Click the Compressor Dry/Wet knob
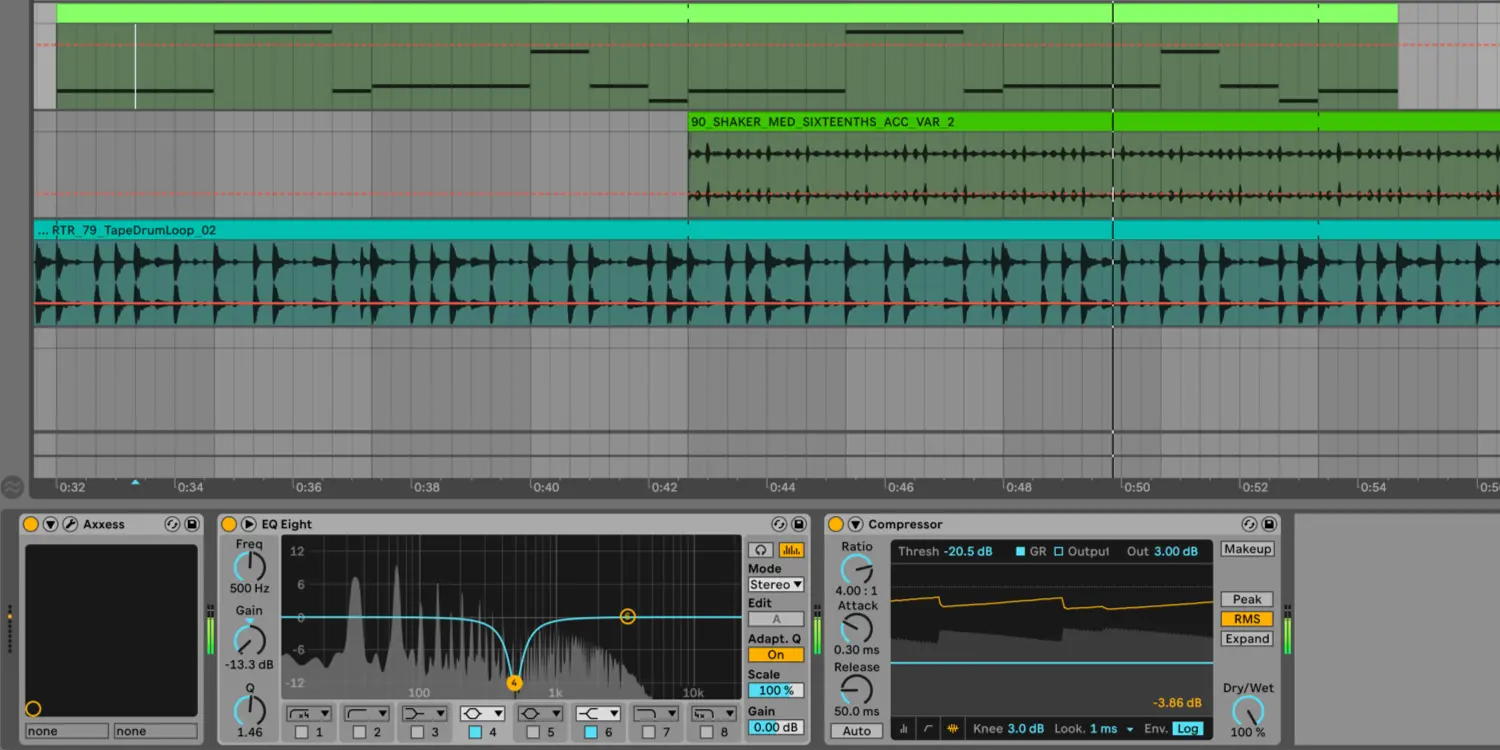The width and height of the screenshot is (1500, 750). 1248,711
